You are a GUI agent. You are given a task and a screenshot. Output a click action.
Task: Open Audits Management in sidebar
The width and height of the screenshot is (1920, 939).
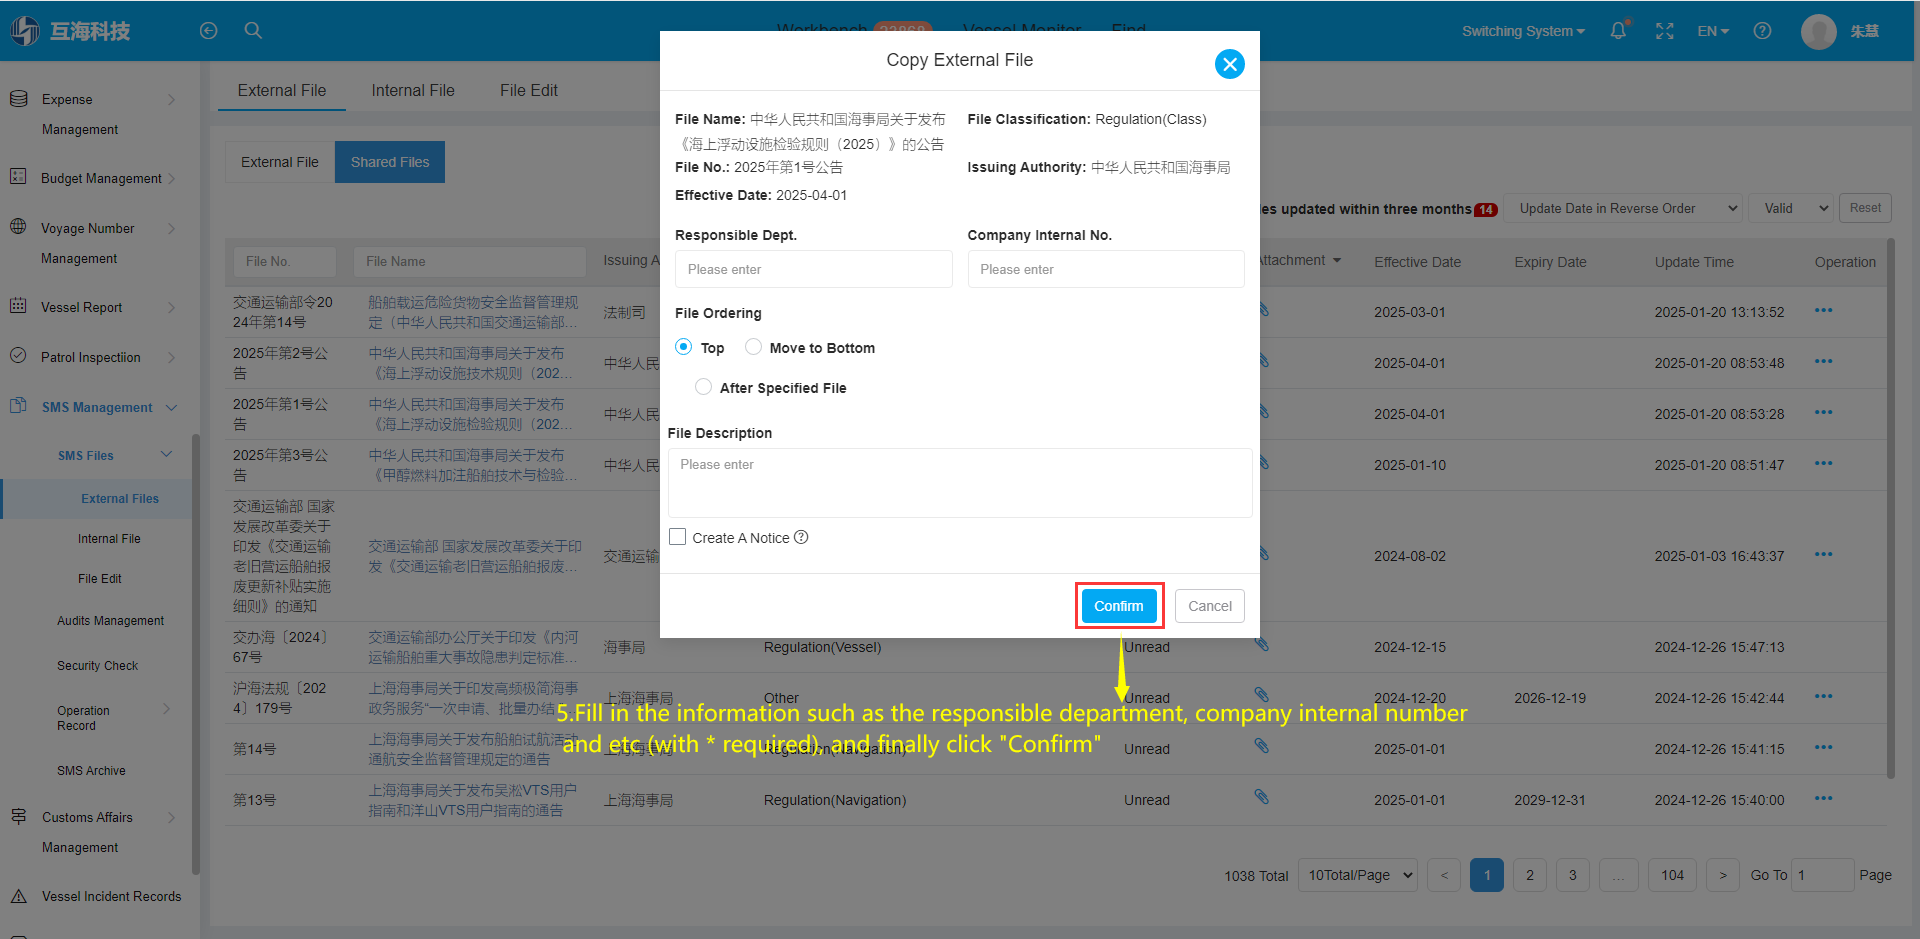110,620
